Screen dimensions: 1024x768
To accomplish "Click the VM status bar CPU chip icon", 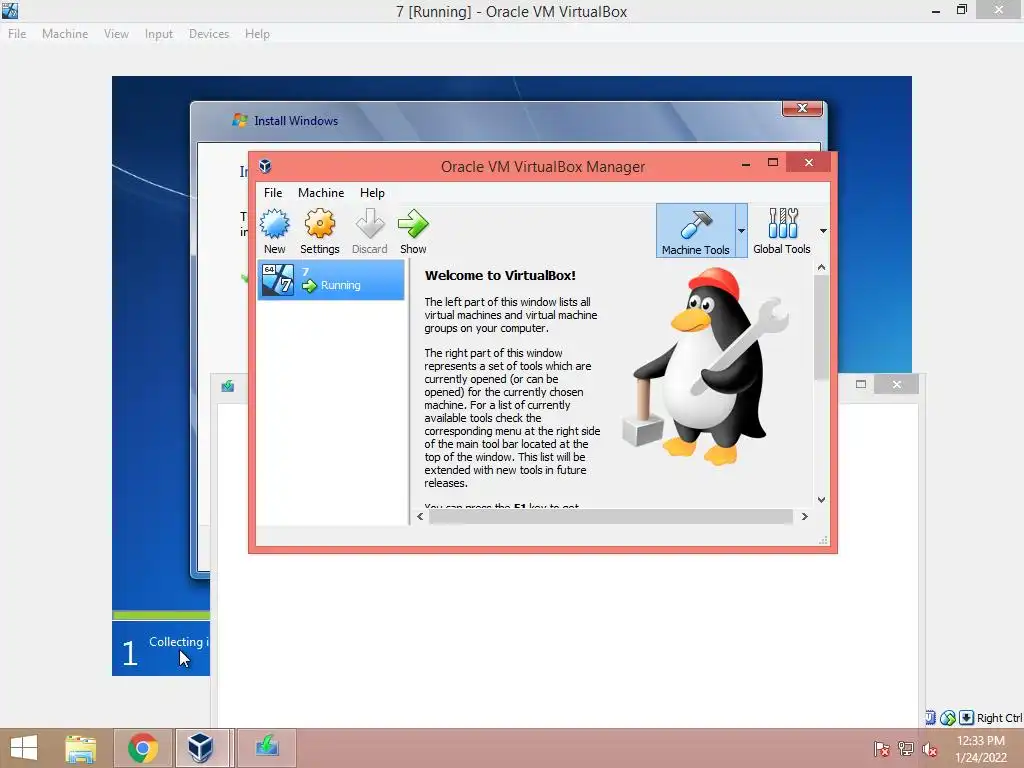I will point(931,718).
